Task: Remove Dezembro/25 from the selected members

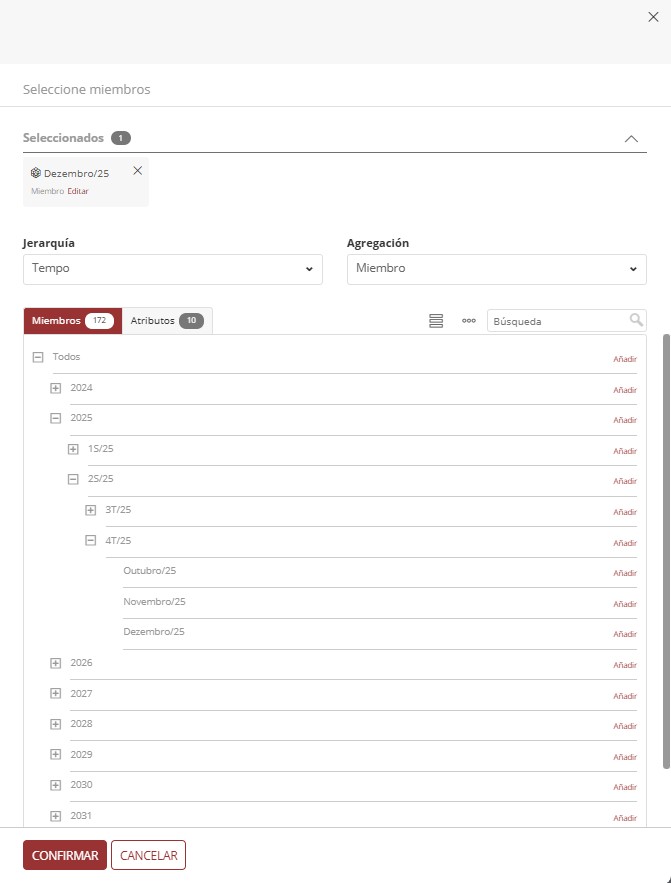Action: 137,171
